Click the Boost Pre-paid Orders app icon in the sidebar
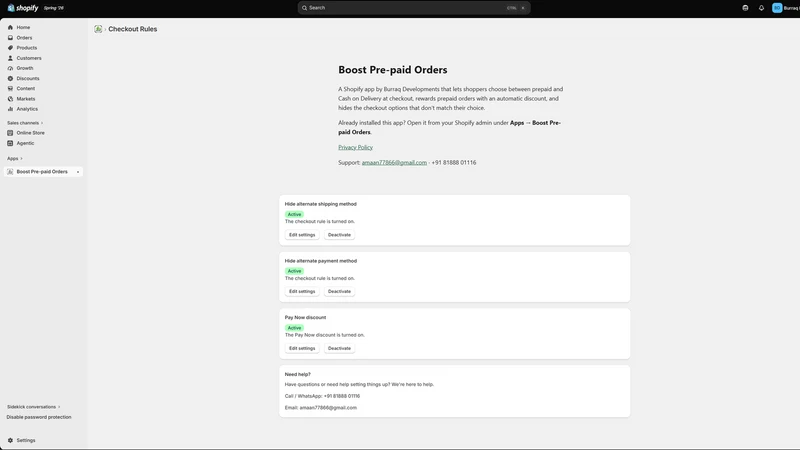The image size is (800, 450). [x=10, y=172]
